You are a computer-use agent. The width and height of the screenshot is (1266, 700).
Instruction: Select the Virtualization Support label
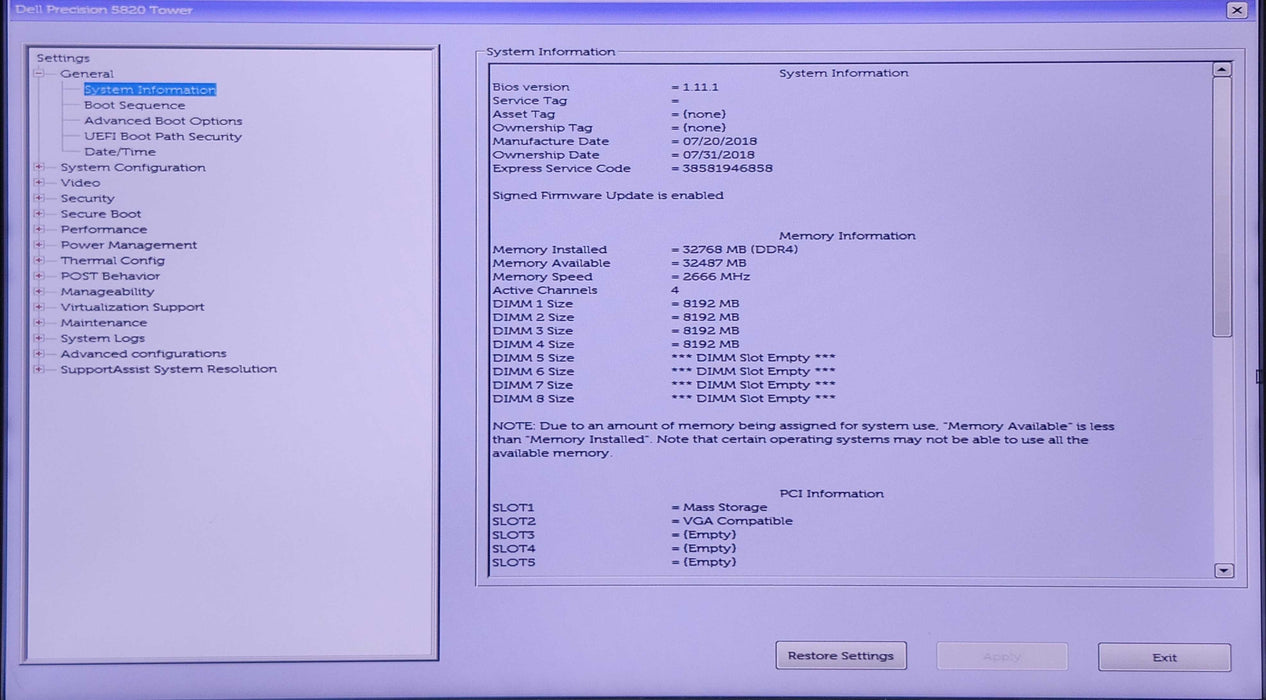pos(132,307)
